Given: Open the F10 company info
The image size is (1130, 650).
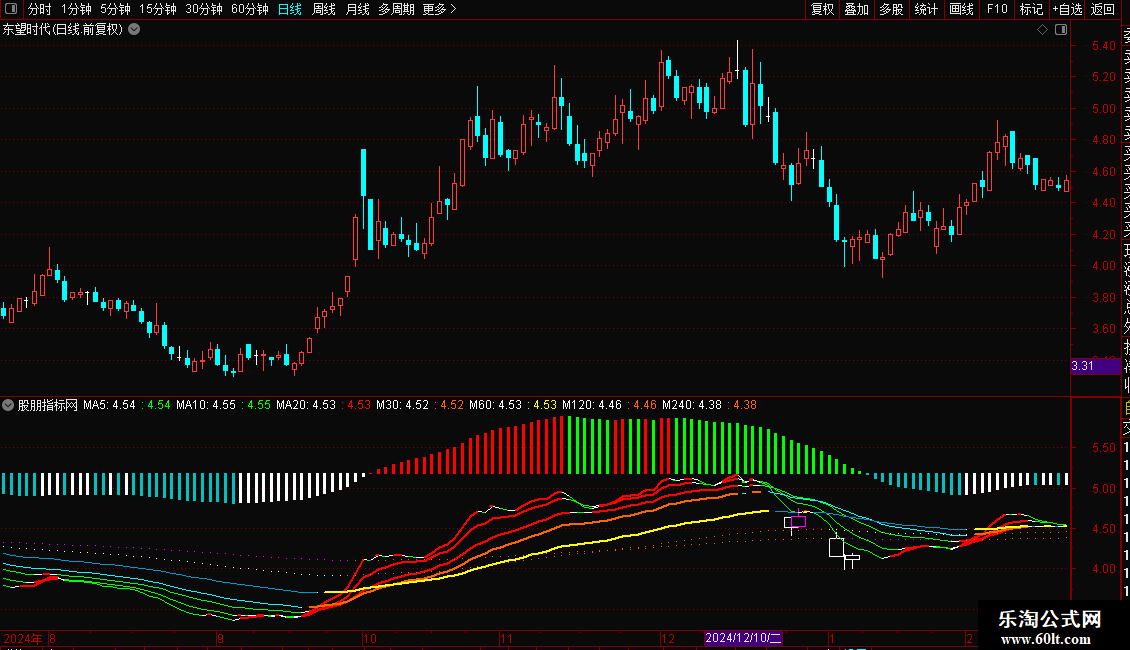Looking at the screenshot, I should (x=997, y=9).
